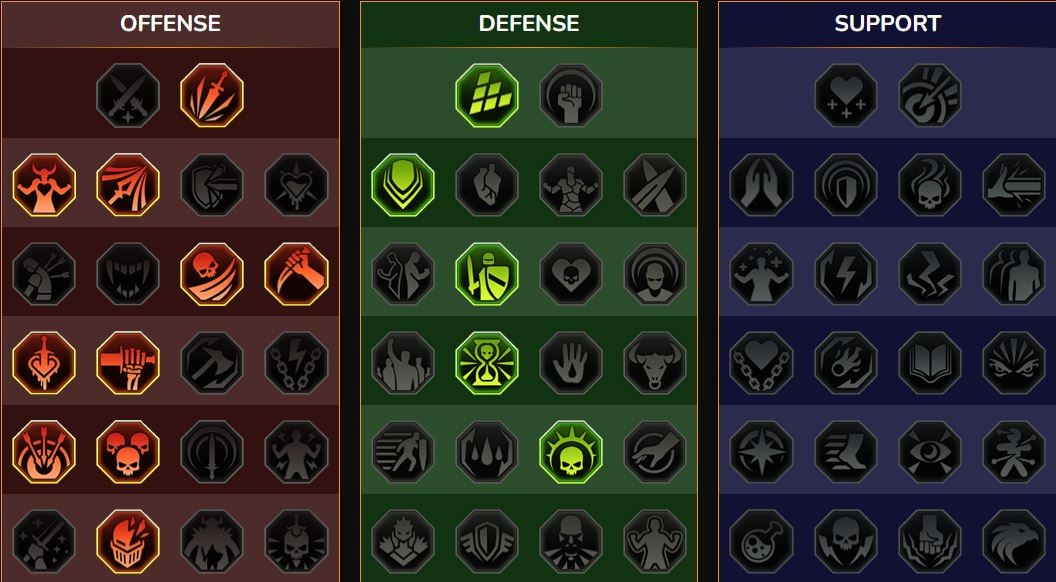Select the SUPPORT tree header
Viewport: 1056px width, 582px height.
click(888, 24)
